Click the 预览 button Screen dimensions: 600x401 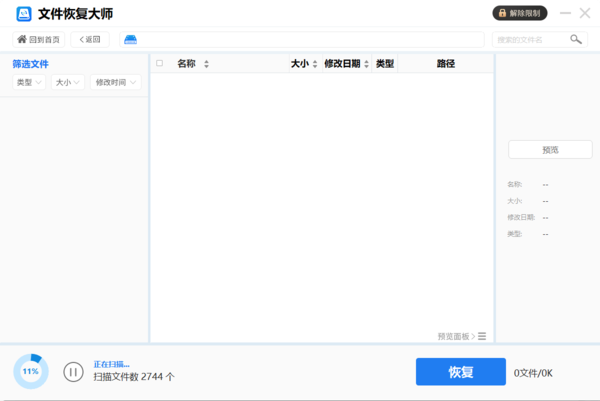pos(550,149)
